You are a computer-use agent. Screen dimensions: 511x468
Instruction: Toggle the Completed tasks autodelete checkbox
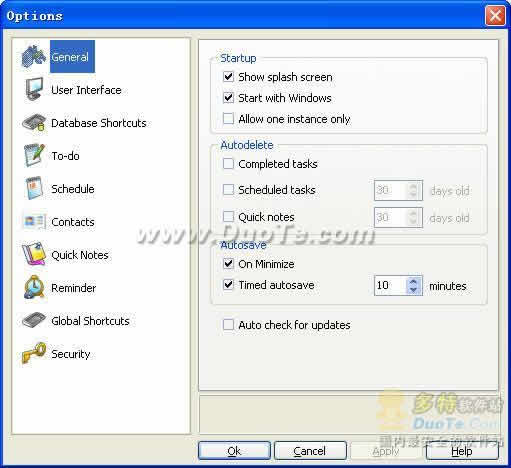[228, 164]
